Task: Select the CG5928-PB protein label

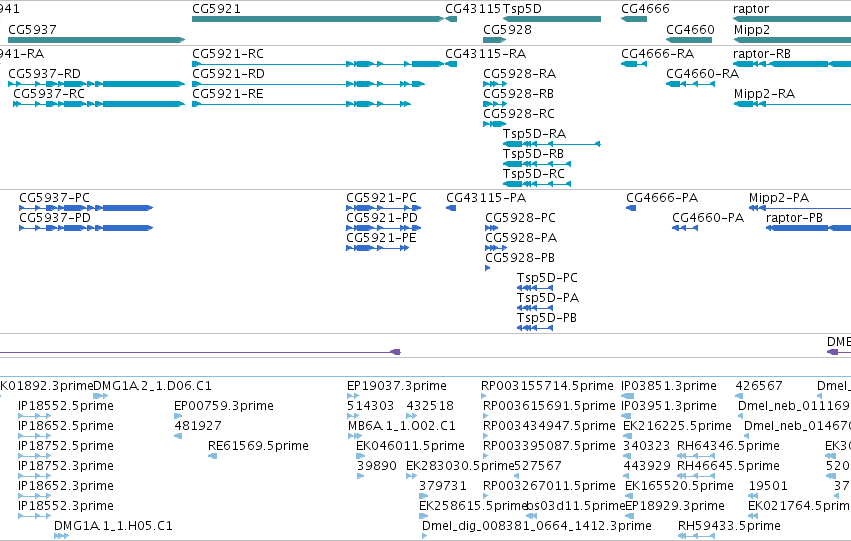Action: pyautogui.click(x=520, y=258)
